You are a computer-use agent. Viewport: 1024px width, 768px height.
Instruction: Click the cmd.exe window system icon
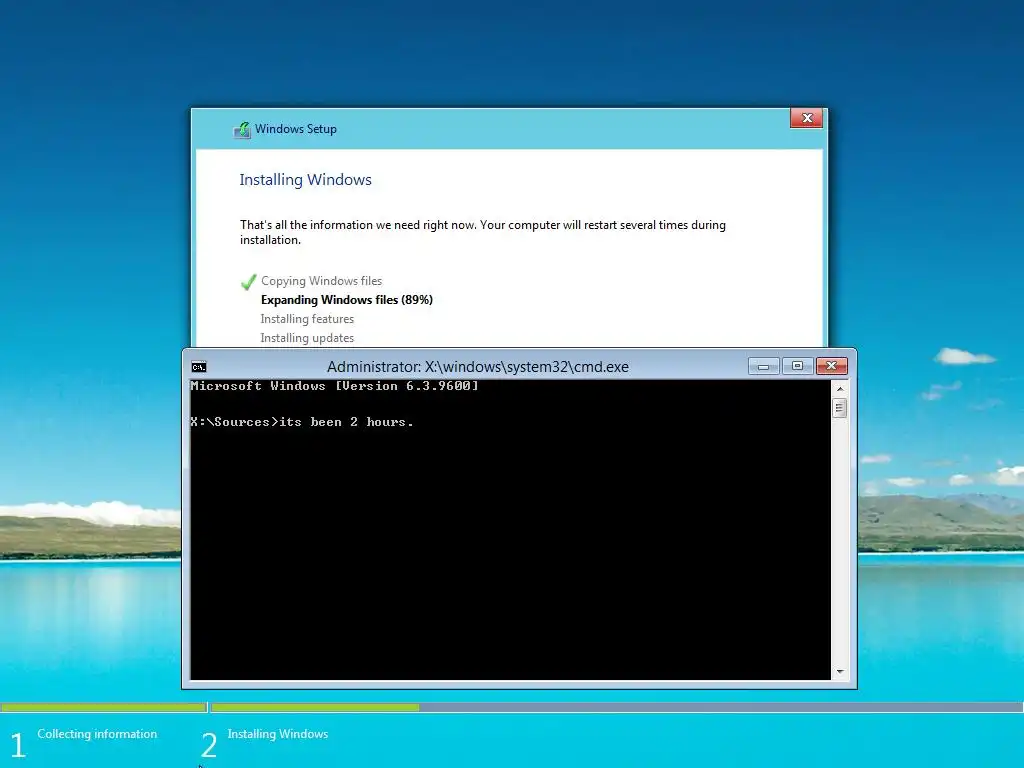(199, 367)
